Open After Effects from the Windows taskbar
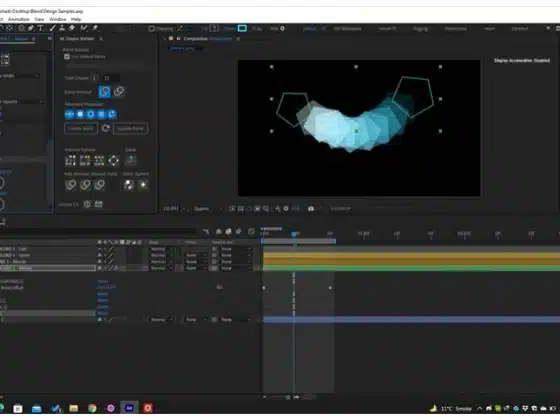Screen dimensions: 560x420 (x=129, y=408)
